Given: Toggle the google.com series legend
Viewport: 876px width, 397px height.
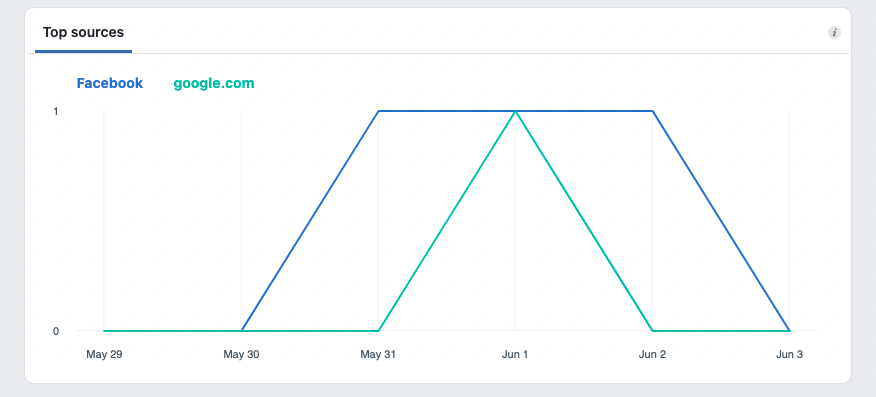Looking at the screenshot, I should [214, 83].
